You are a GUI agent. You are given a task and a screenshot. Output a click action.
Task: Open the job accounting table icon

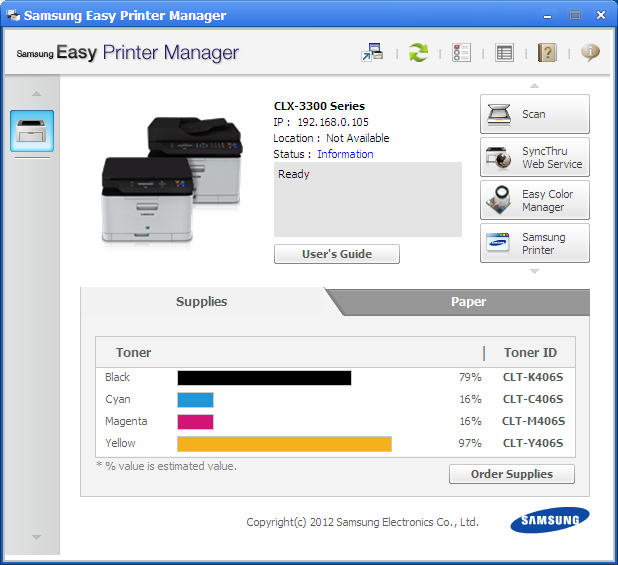coord(504,52)
